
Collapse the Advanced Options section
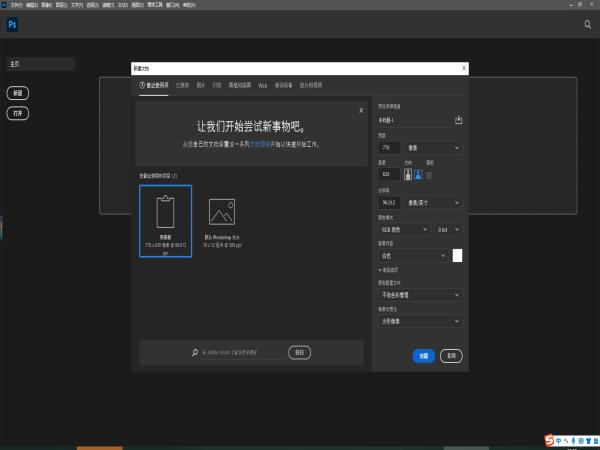pyautogui.click(x=380, y=270)
